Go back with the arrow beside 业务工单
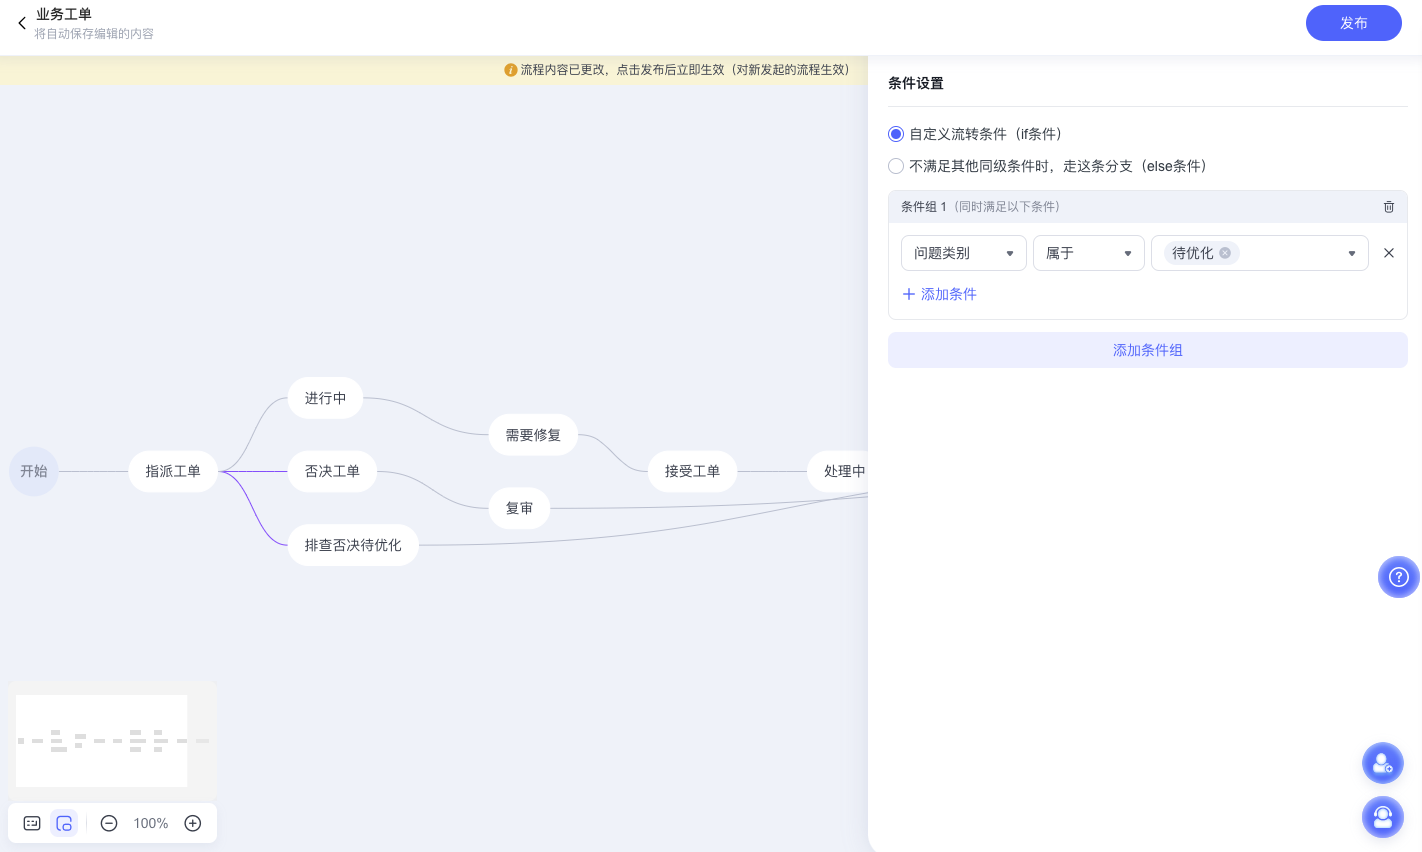The width and height of the screenshot is (1422, 852). tap(21, 22)
